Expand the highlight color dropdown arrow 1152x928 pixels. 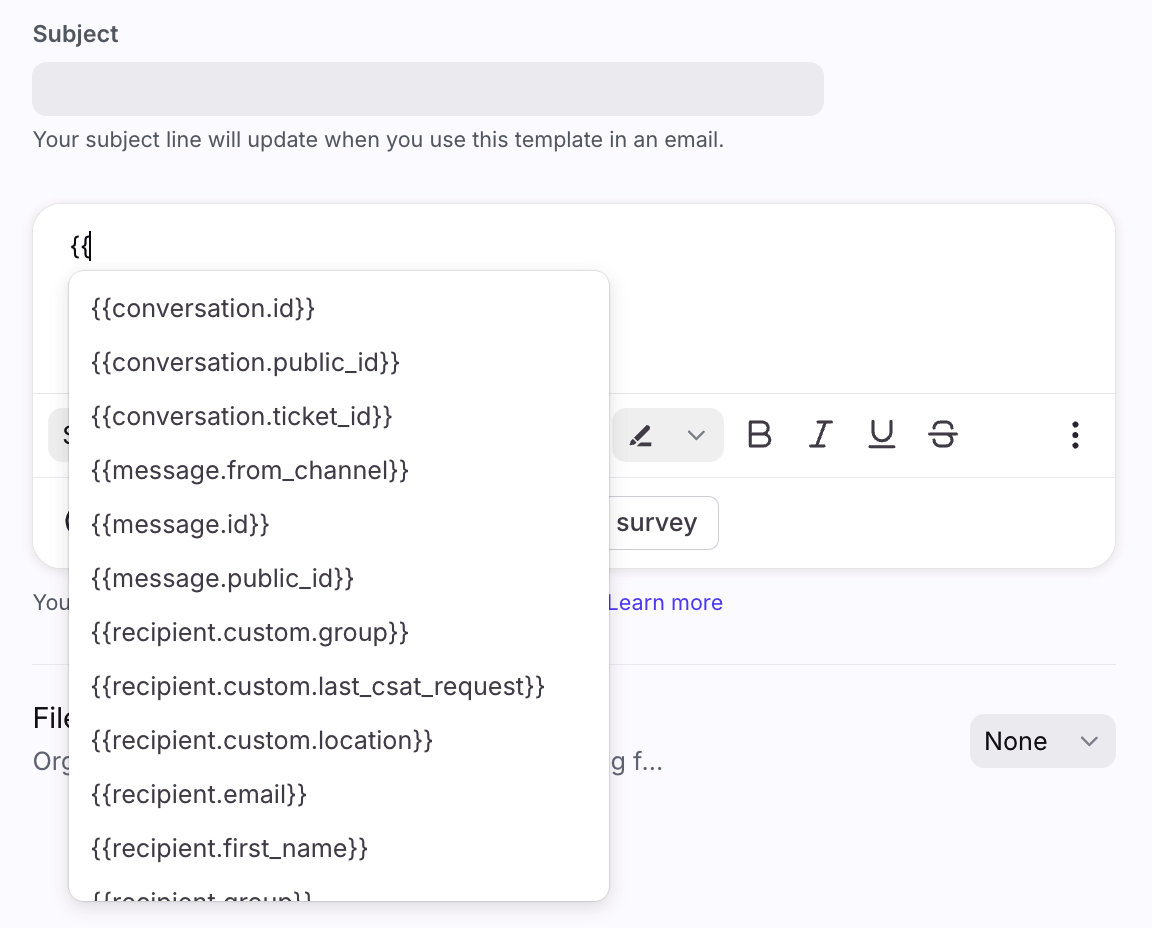[x=696, y=435]
